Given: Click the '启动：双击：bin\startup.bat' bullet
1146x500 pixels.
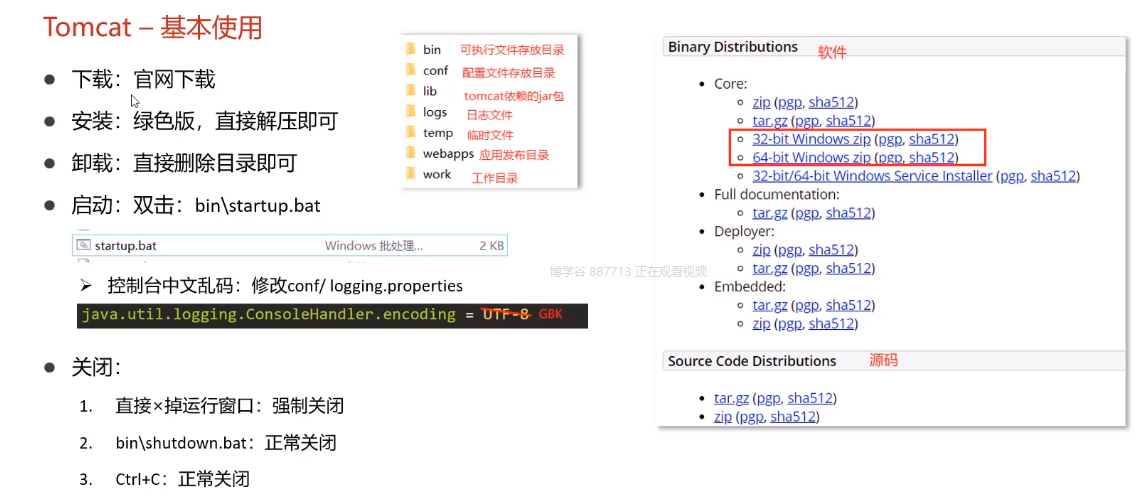Looking at the screenshot, I should tap(196, 206).
